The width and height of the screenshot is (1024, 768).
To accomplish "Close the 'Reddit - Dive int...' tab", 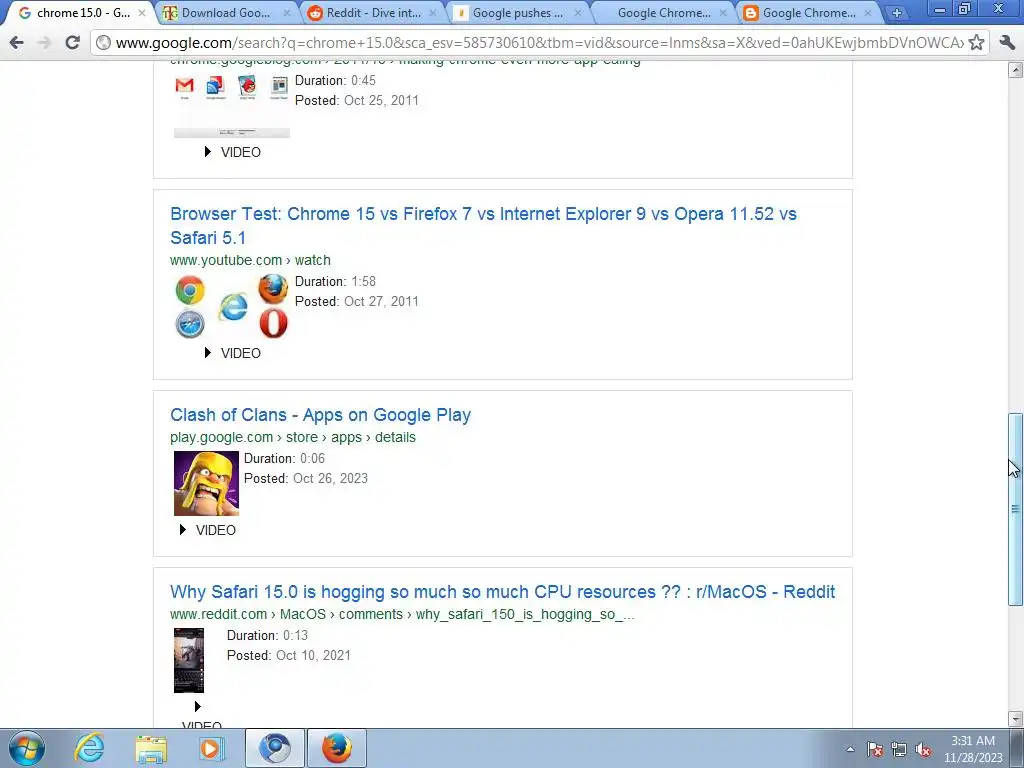I will [432, 12].
